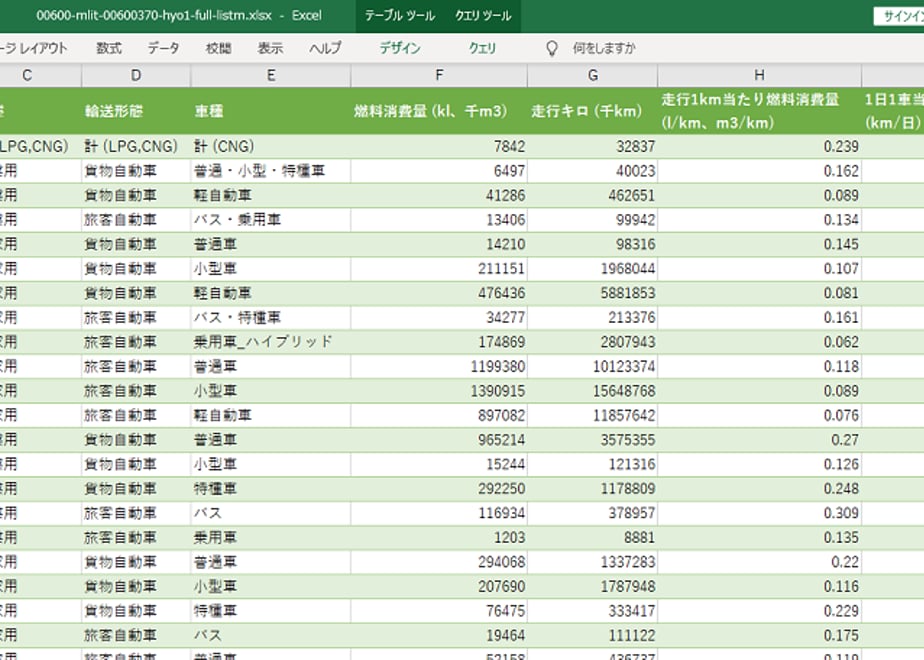Select column C header
Viewport: 924px width, 660px height.
pyautogui.click(x=41, y=75)
